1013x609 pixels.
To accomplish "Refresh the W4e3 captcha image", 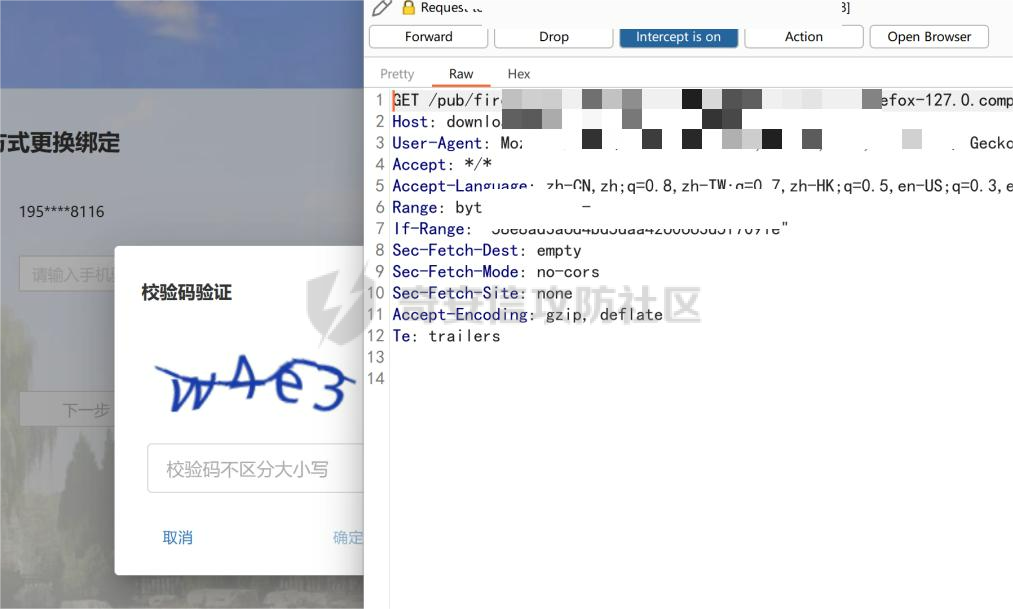I will (x=255, y=386).
